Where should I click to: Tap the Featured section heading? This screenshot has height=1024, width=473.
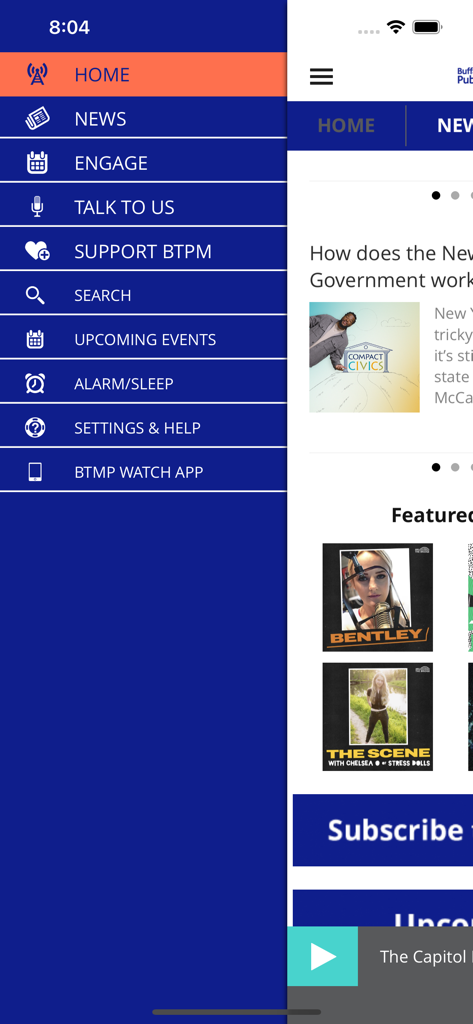[x=432, y=515]
